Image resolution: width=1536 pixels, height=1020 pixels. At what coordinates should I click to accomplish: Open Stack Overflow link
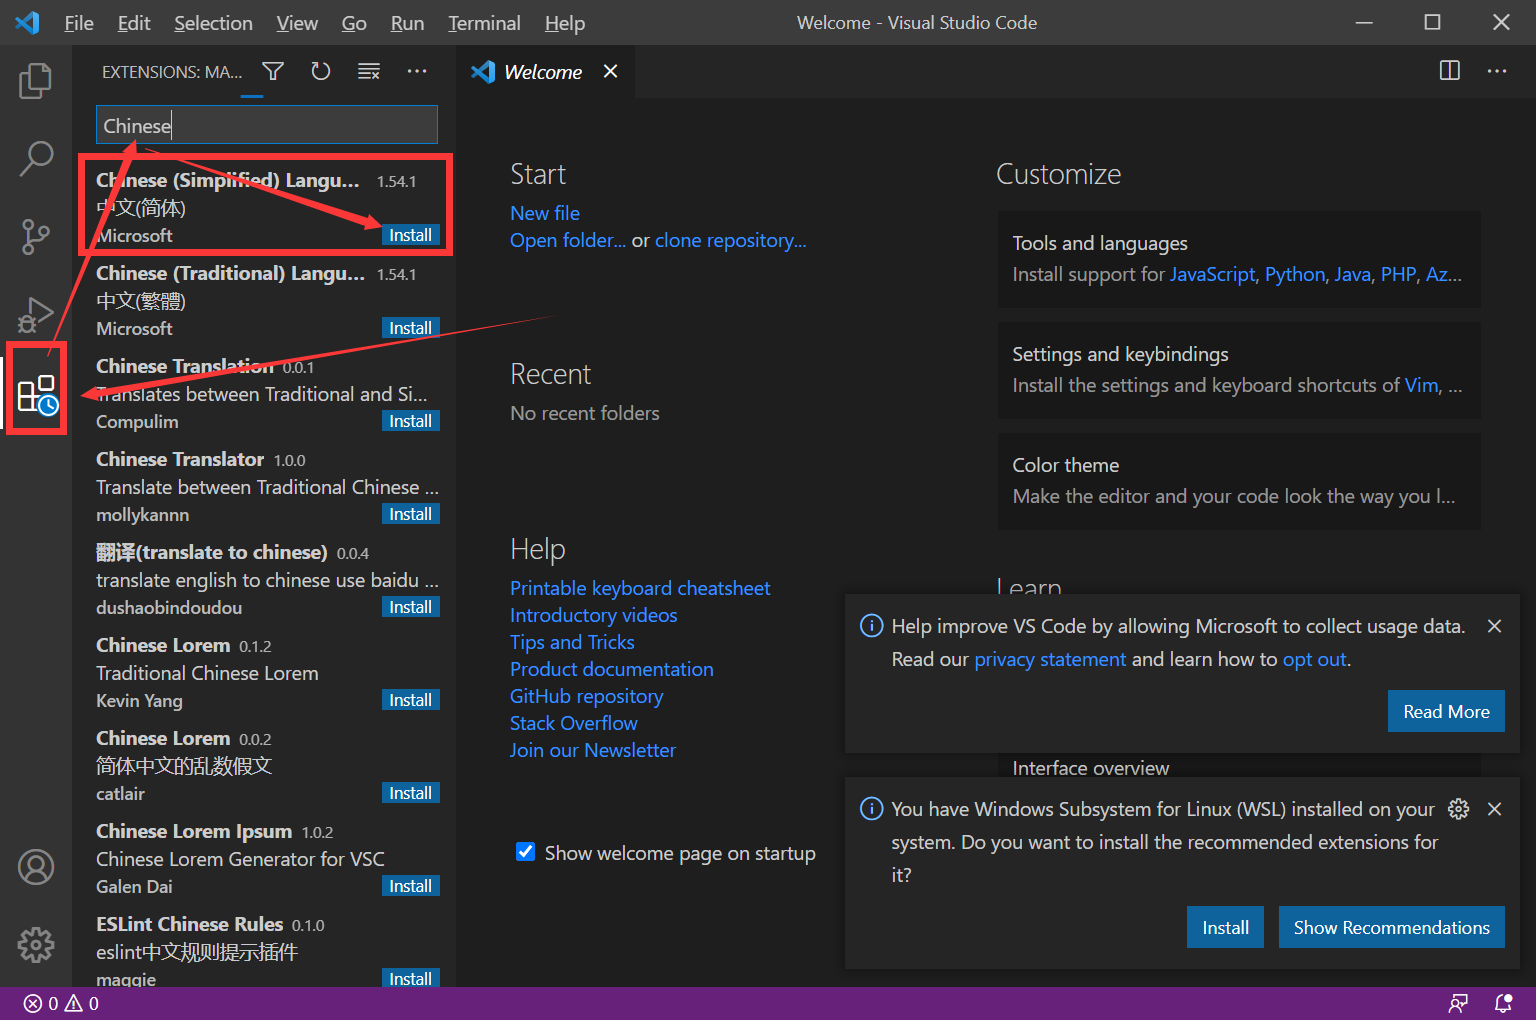tap(573, 723)
